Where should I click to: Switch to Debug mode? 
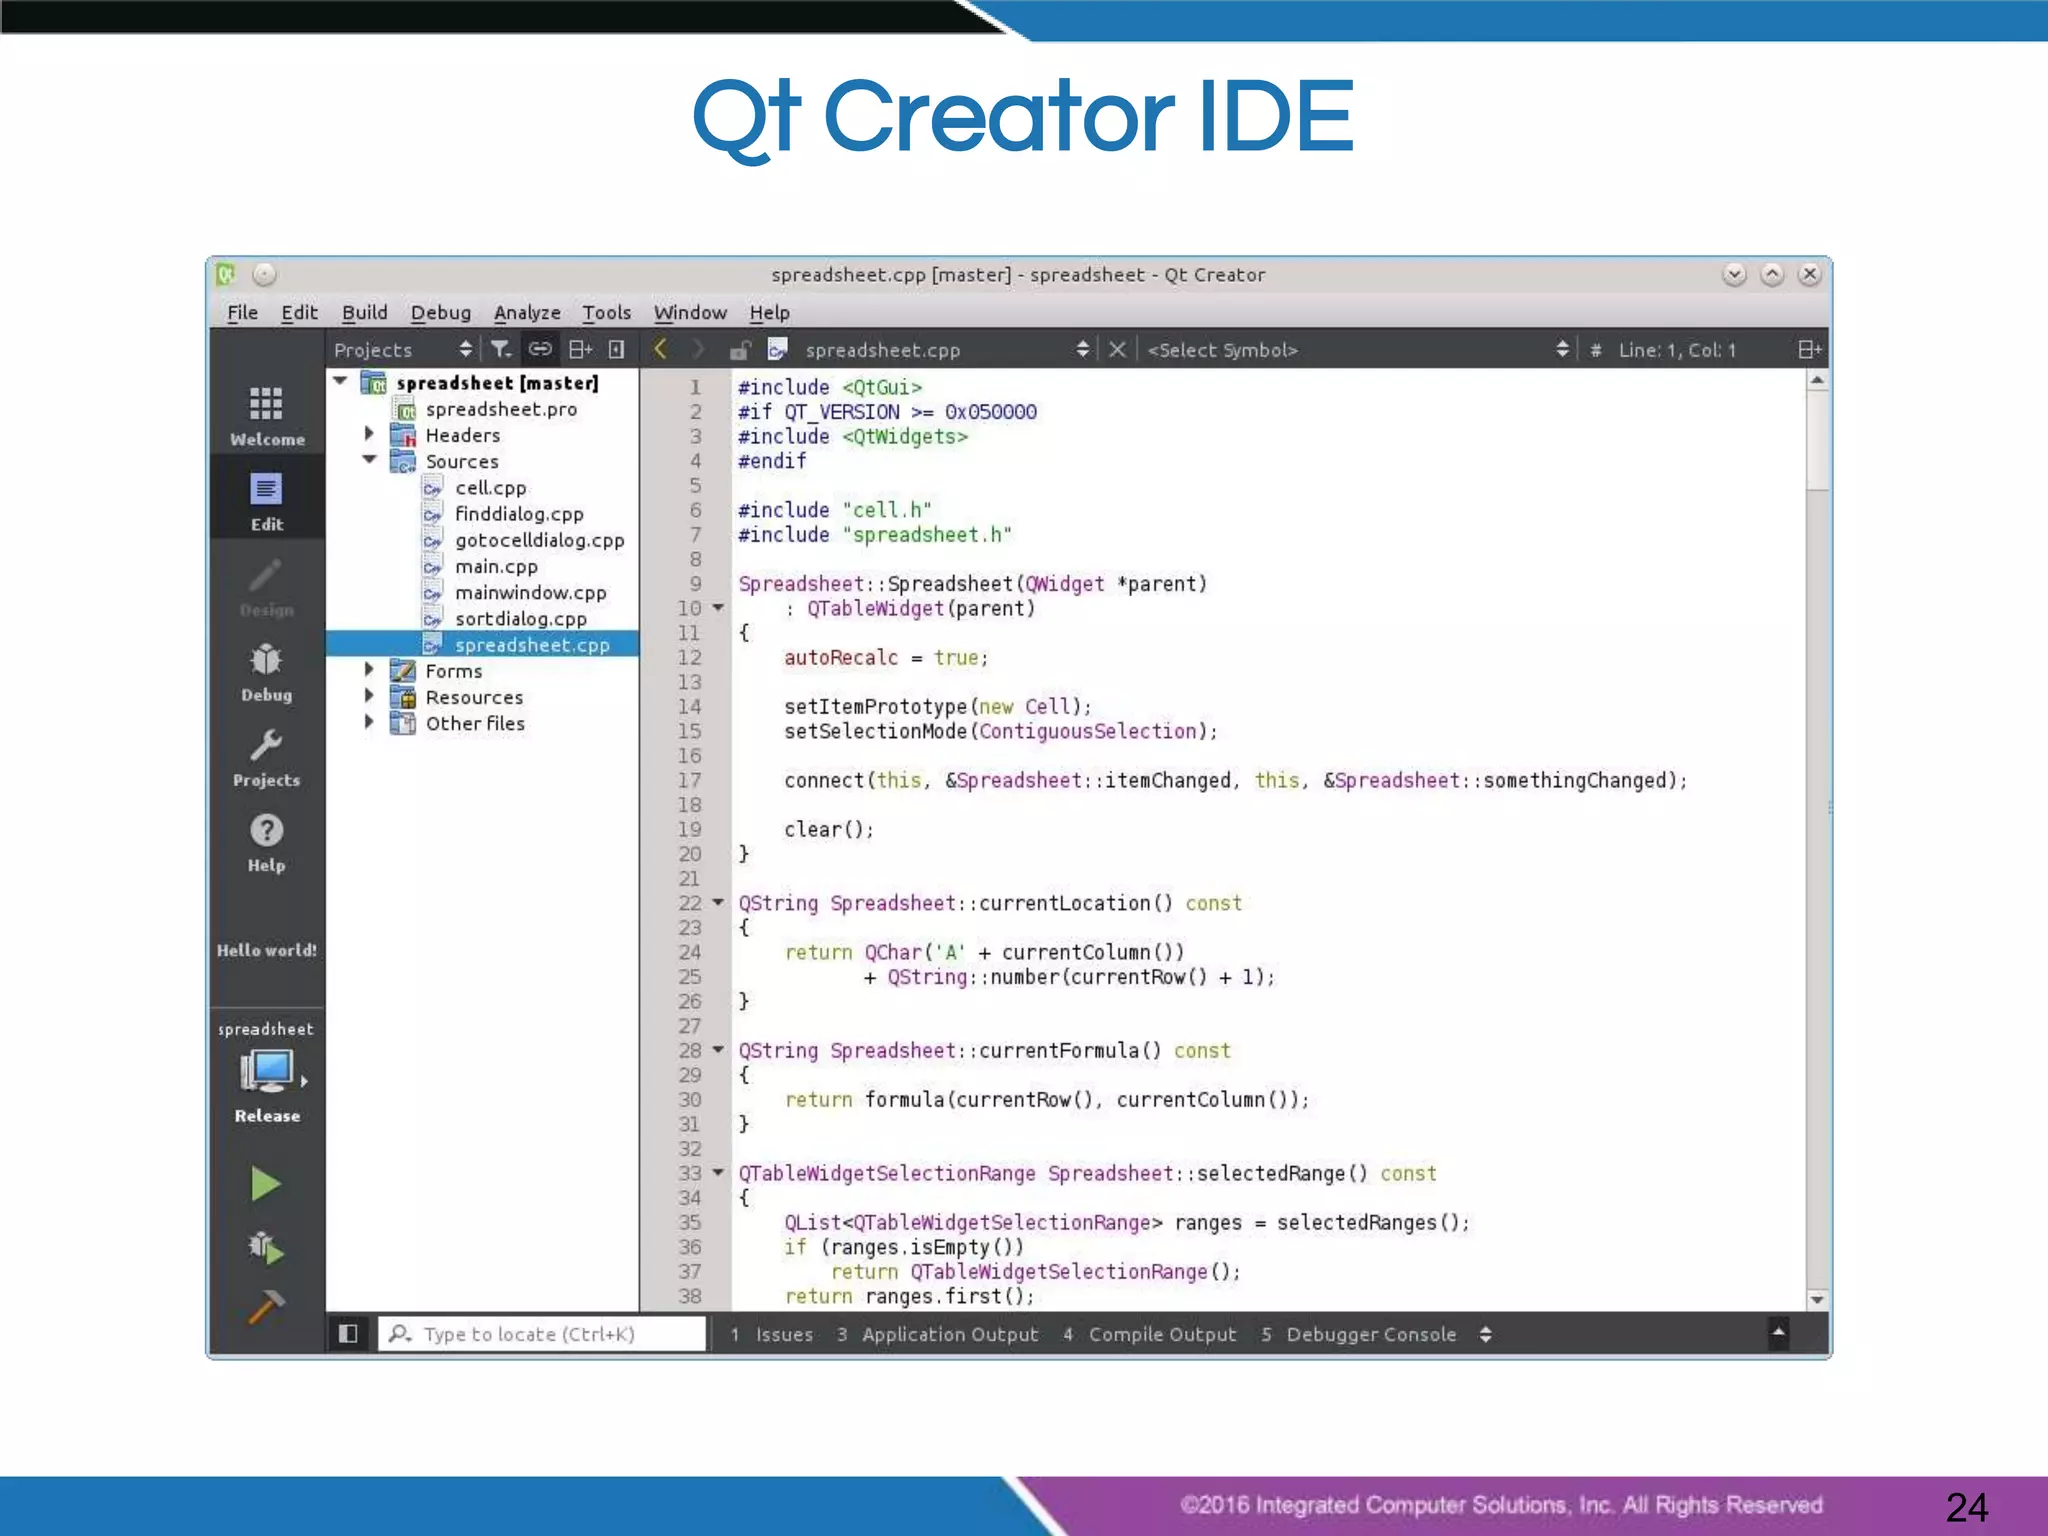[x=266, y=672]
